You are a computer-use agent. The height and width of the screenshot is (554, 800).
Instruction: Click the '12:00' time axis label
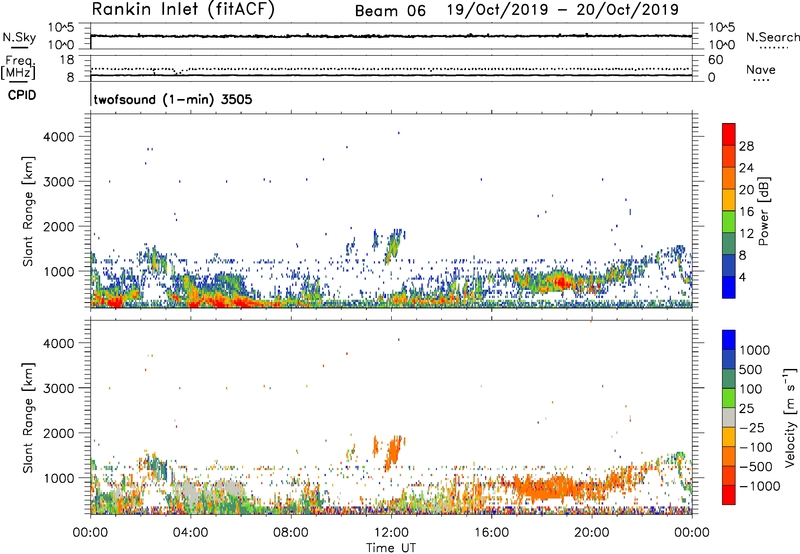(391, 533)
